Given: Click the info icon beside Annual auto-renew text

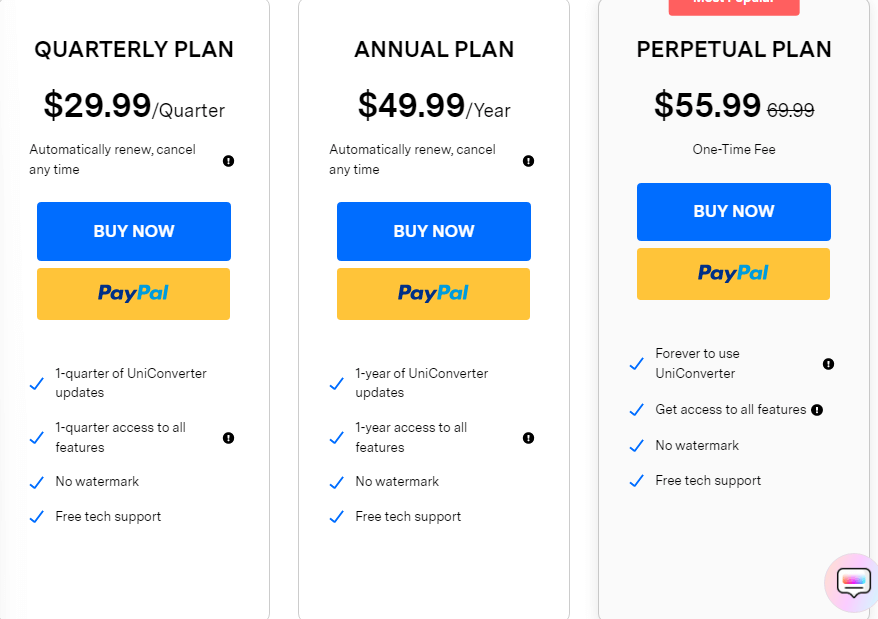Looking at the screenshot, I should pos(528,161).
